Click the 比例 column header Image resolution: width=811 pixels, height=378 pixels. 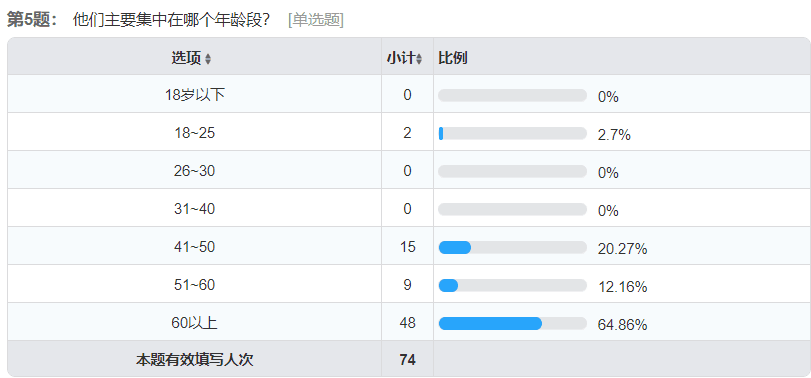(x=453, y=58)
